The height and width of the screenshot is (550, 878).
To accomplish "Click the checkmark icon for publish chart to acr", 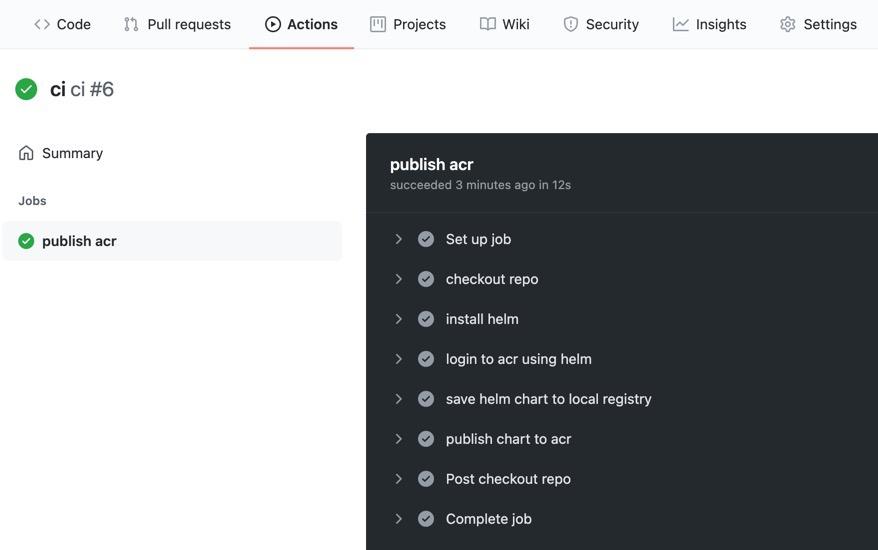I will point(426,439).
